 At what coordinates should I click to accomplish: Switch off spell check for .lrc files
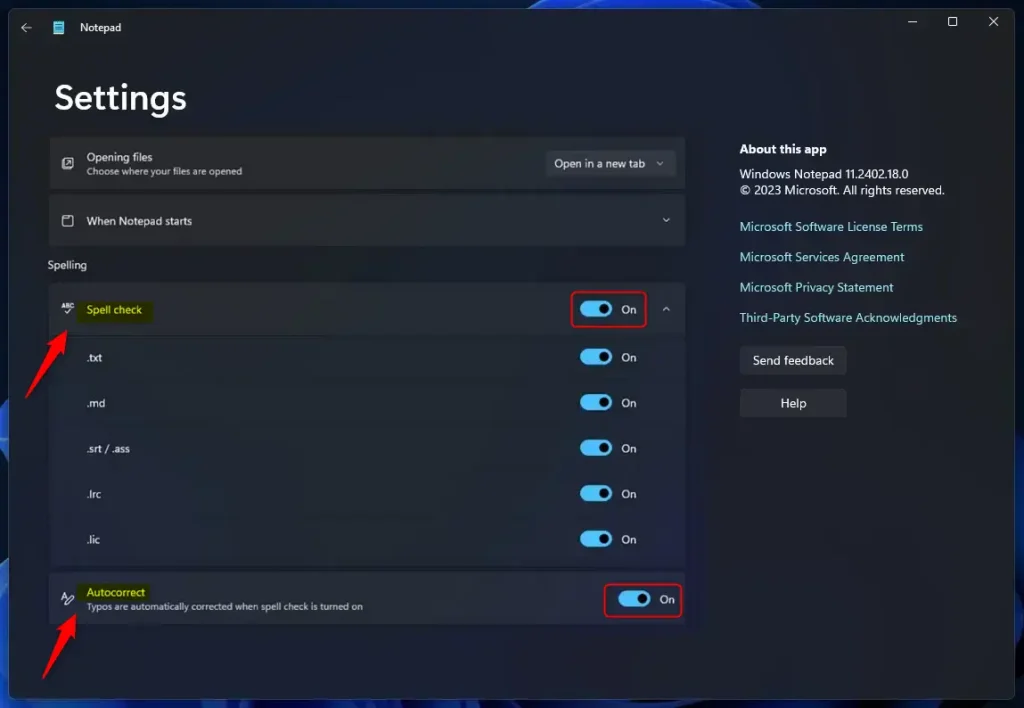click(596, 494)
